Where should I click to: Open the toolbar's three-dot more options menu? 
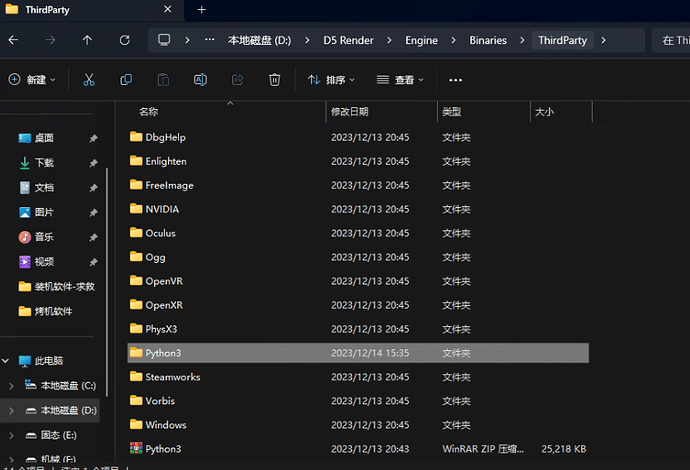(x=455, y=80)
